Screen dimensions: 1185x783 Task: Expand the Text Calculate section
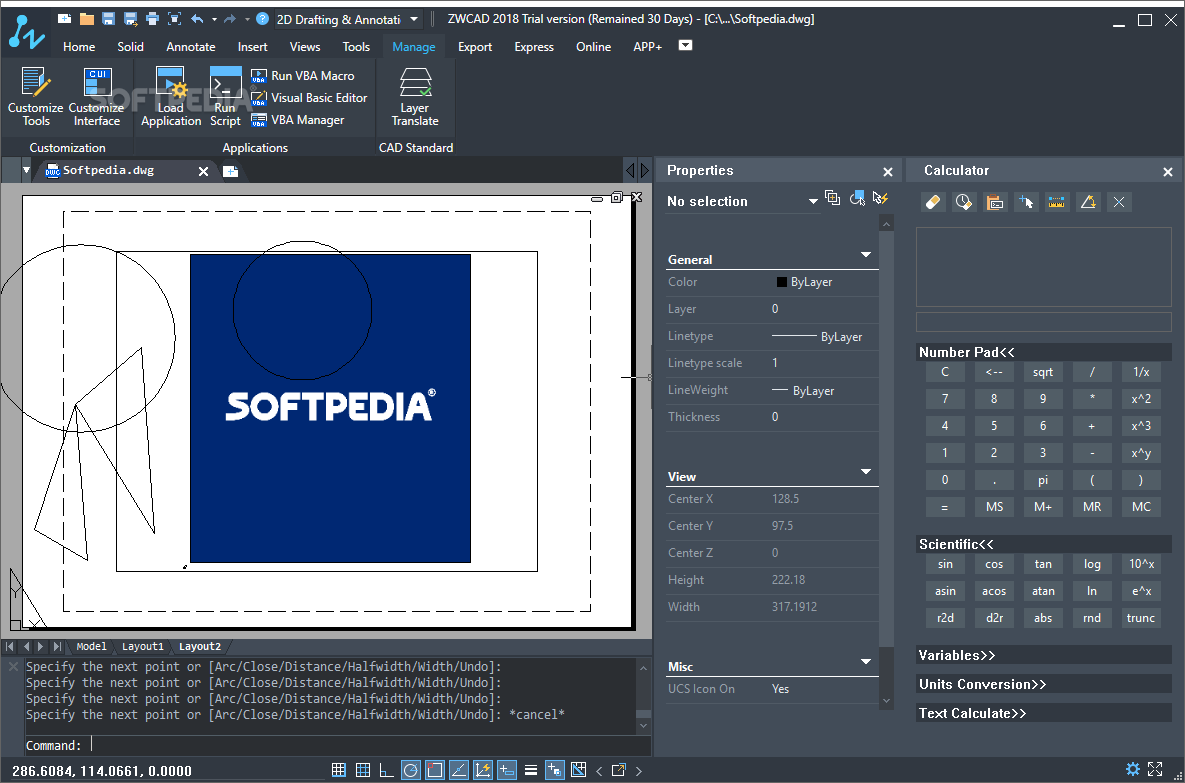(x=1044, y=713)
